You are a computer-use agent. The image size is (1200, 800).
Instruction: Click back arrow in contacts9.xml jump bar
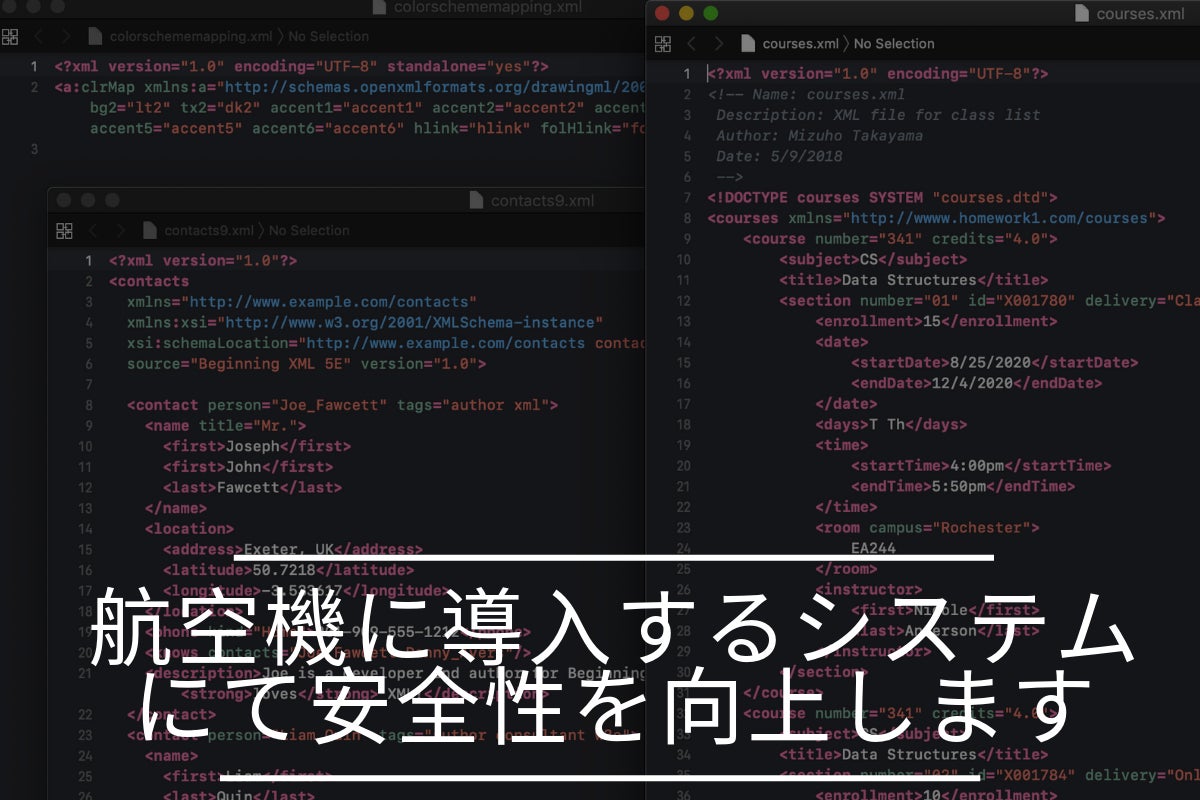point(93,231)
